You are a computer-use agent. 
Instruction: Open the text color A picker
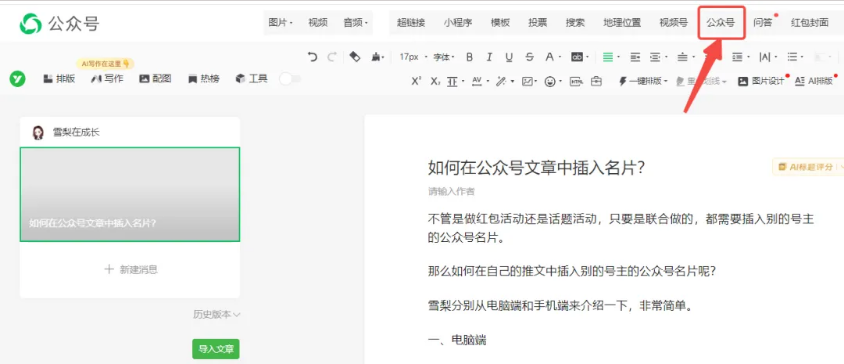[553, 57]
